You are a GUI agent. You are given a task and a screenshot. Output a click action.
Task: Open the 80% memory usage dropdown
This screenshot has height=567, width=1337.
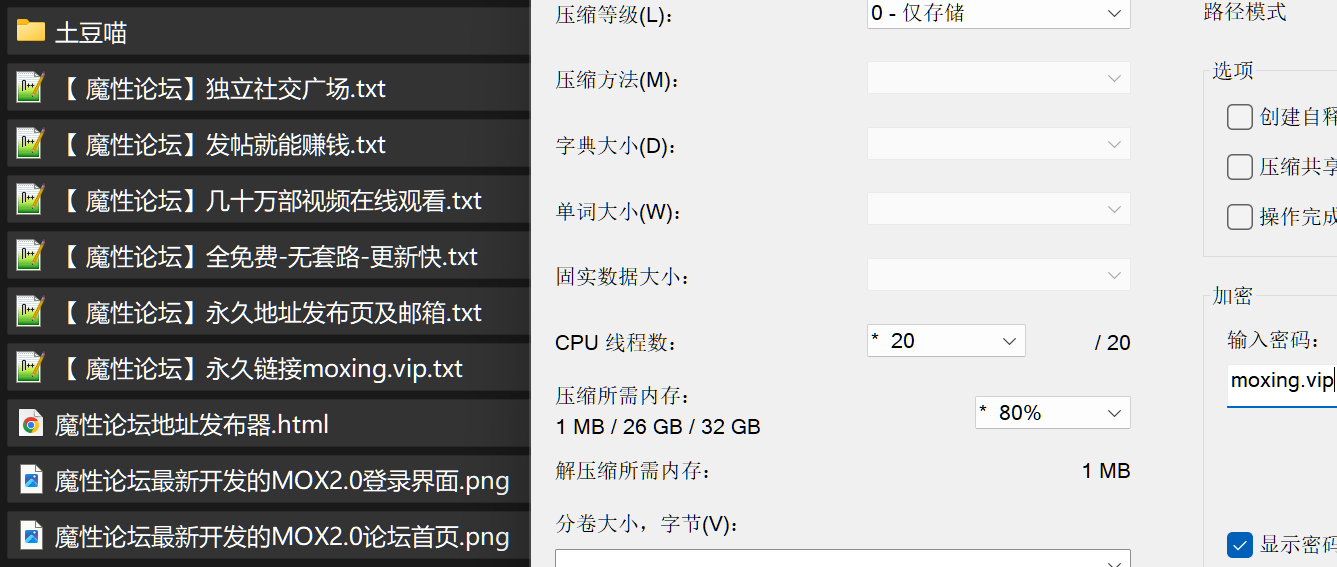pos(1052,413)
